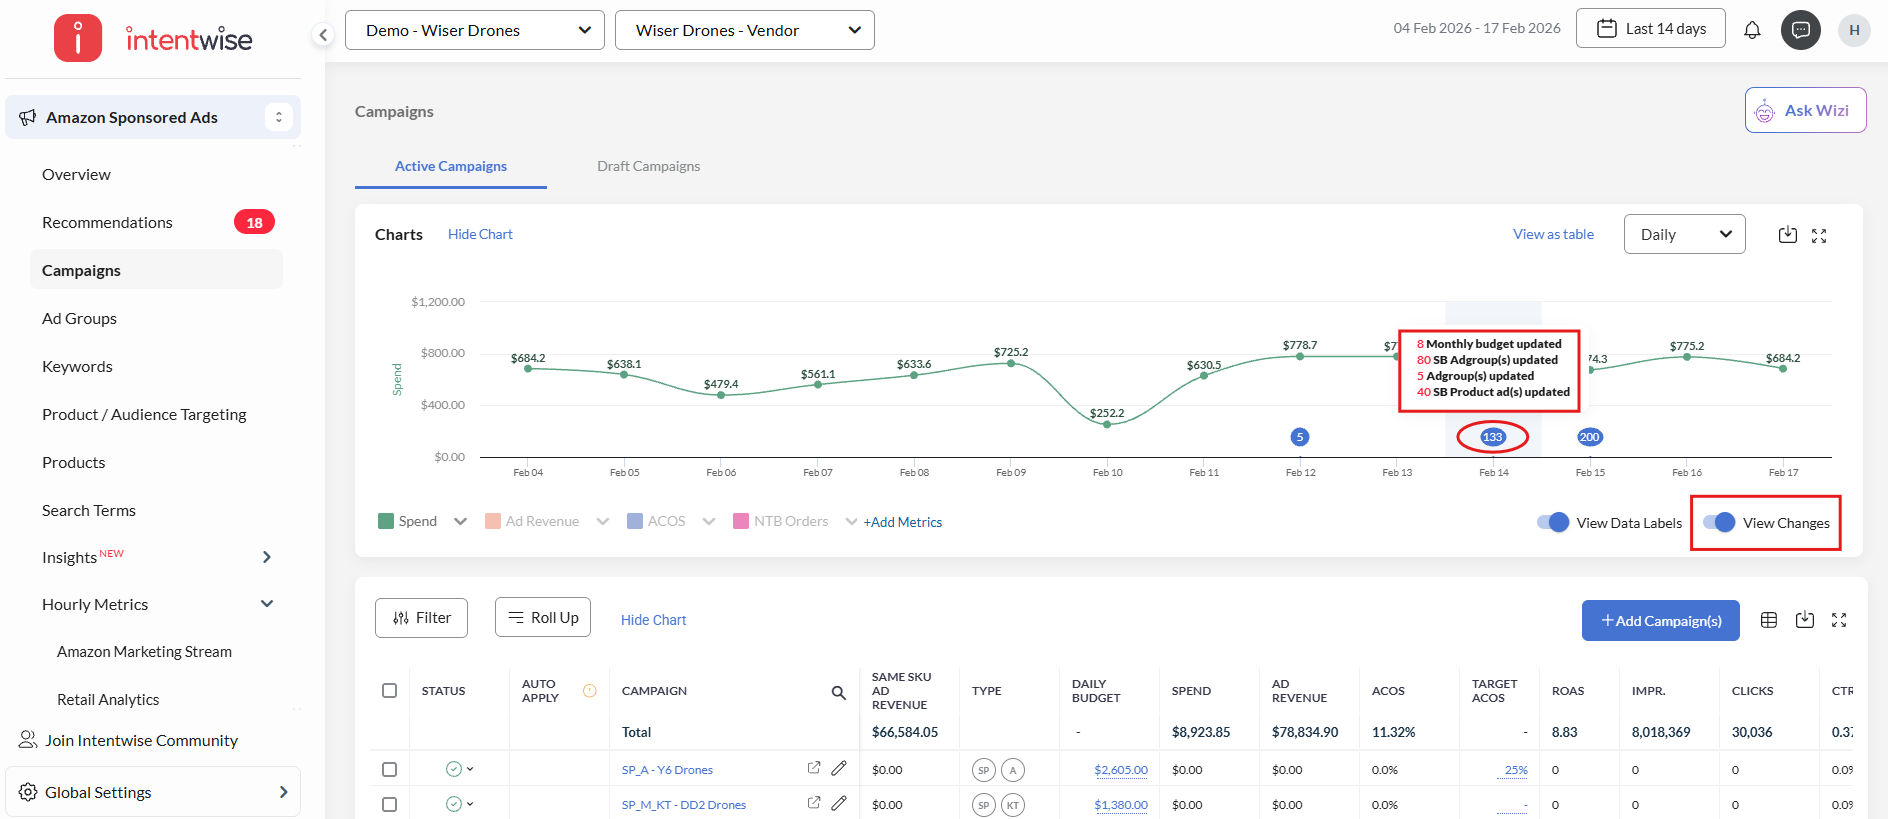Click the 133 changes marker on Feb 14

(1492, 437)
